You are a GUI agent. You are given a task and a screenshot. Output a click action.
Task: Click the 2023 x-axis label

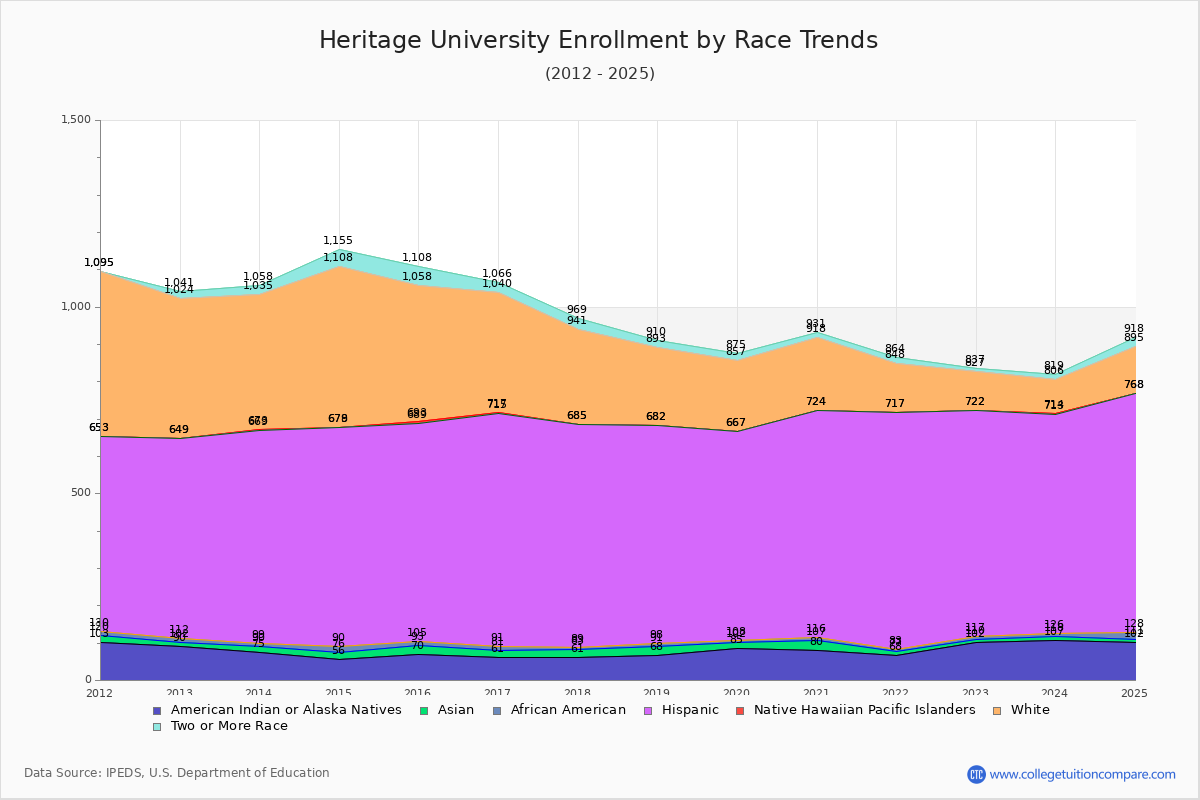[x=975, y=693]
